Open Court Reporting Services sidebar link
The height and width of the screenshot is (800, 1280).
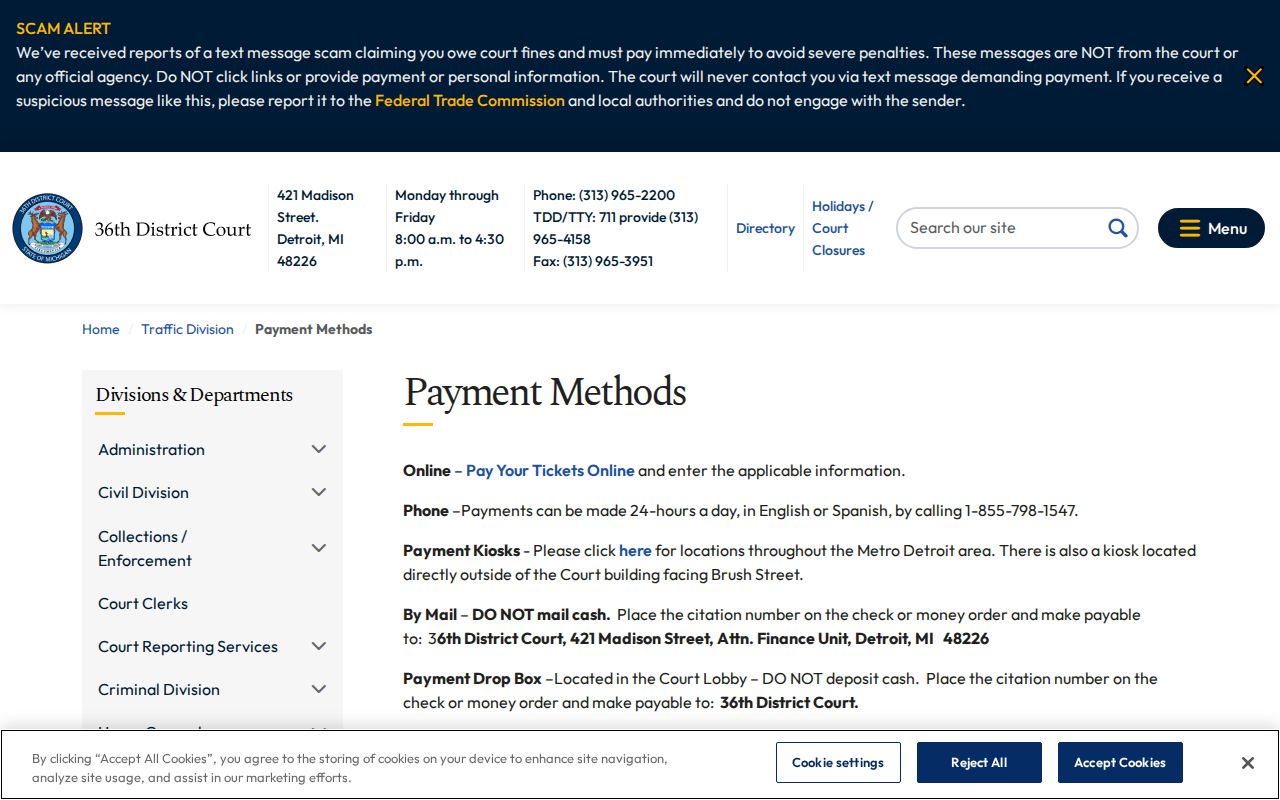tap(188, 646)
